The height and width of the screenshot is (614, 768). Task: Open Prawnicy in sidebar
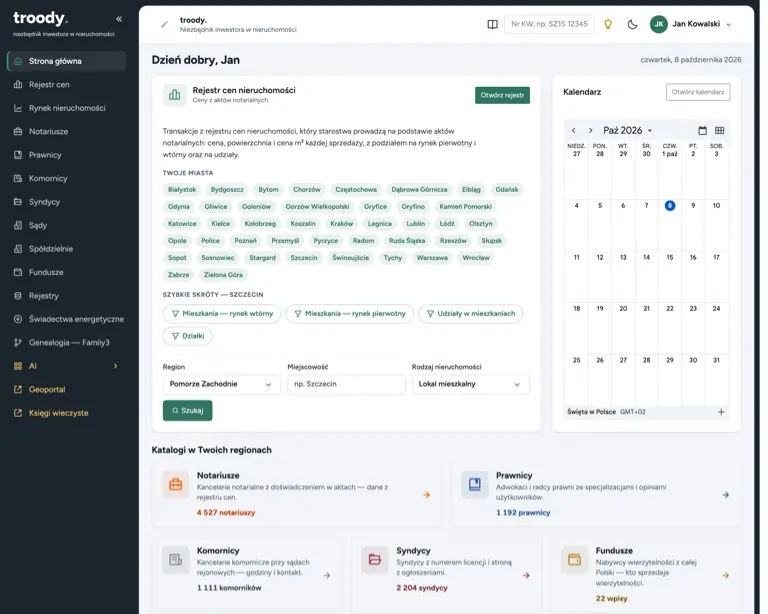pyautogui.click(x=67, y=155)
